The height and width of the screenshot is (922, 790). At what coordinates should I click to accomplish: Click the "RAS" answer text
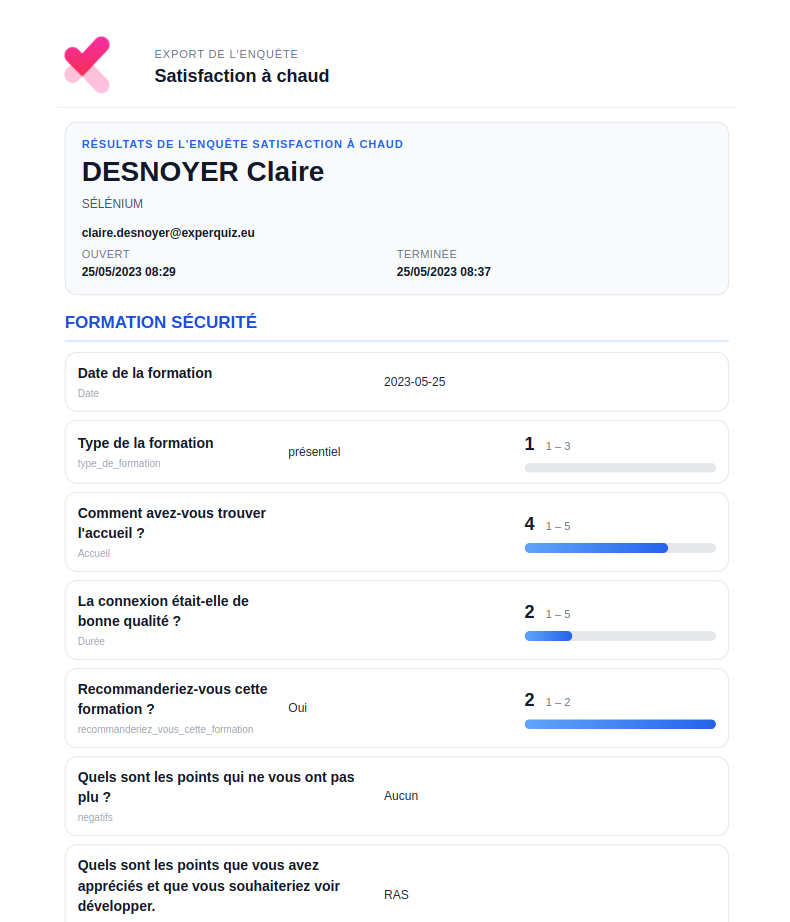coord(396,895)
